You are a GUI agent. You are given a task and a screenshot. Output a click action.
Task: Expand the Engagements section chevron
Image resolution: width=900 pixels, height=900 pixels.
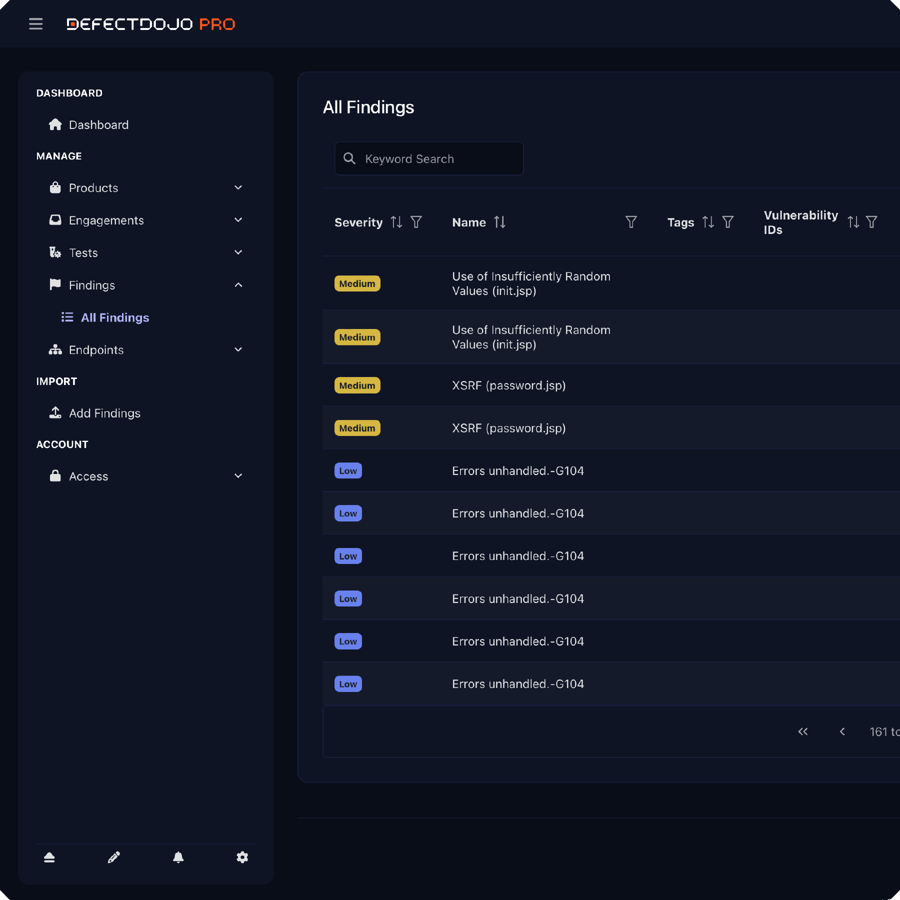point(238,220)
